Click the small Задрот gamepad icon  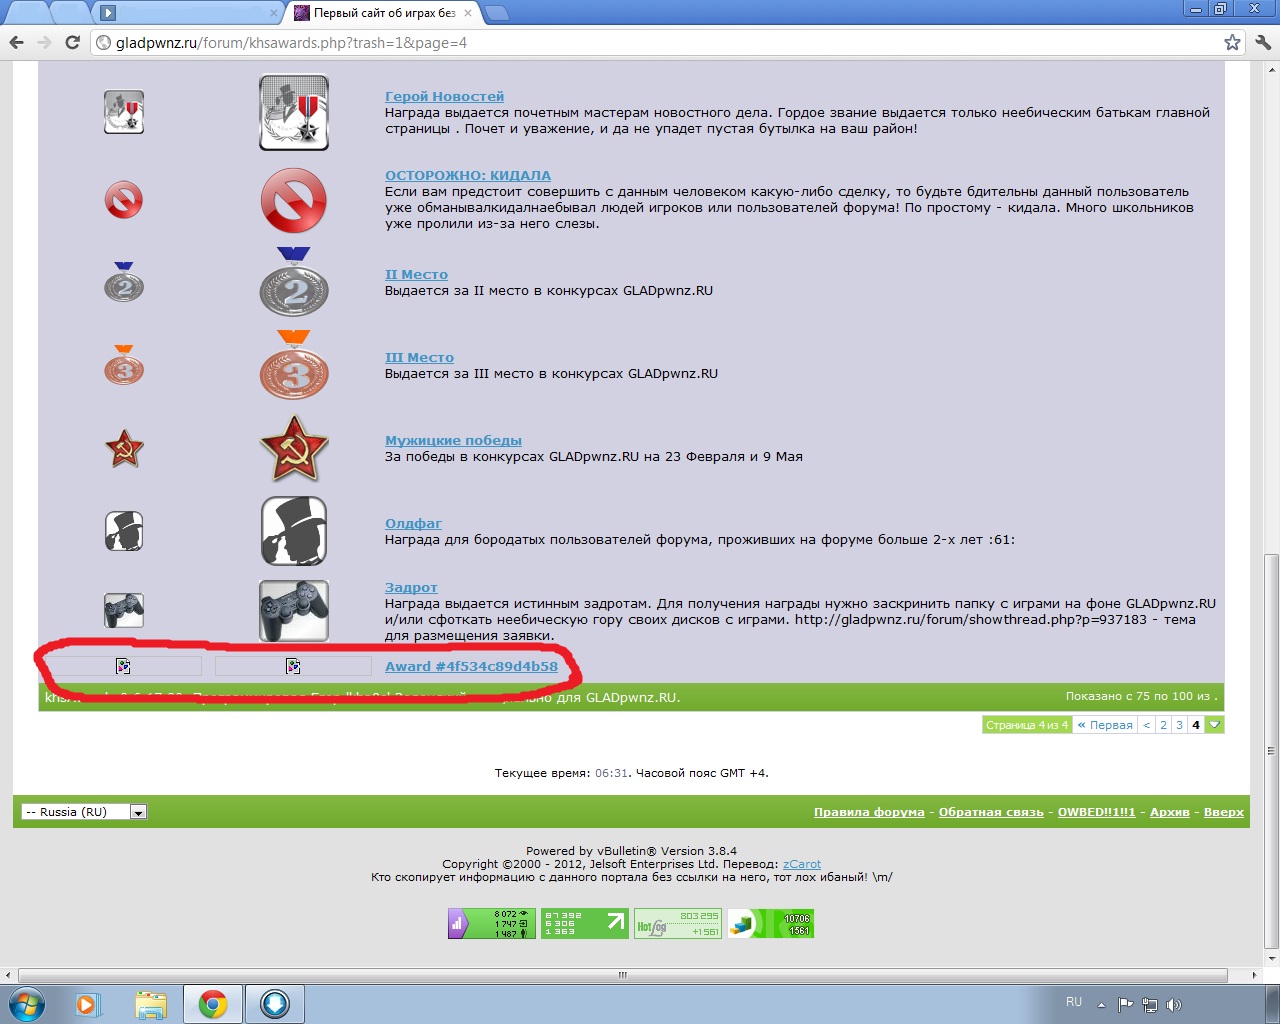[x=124, y=610]
